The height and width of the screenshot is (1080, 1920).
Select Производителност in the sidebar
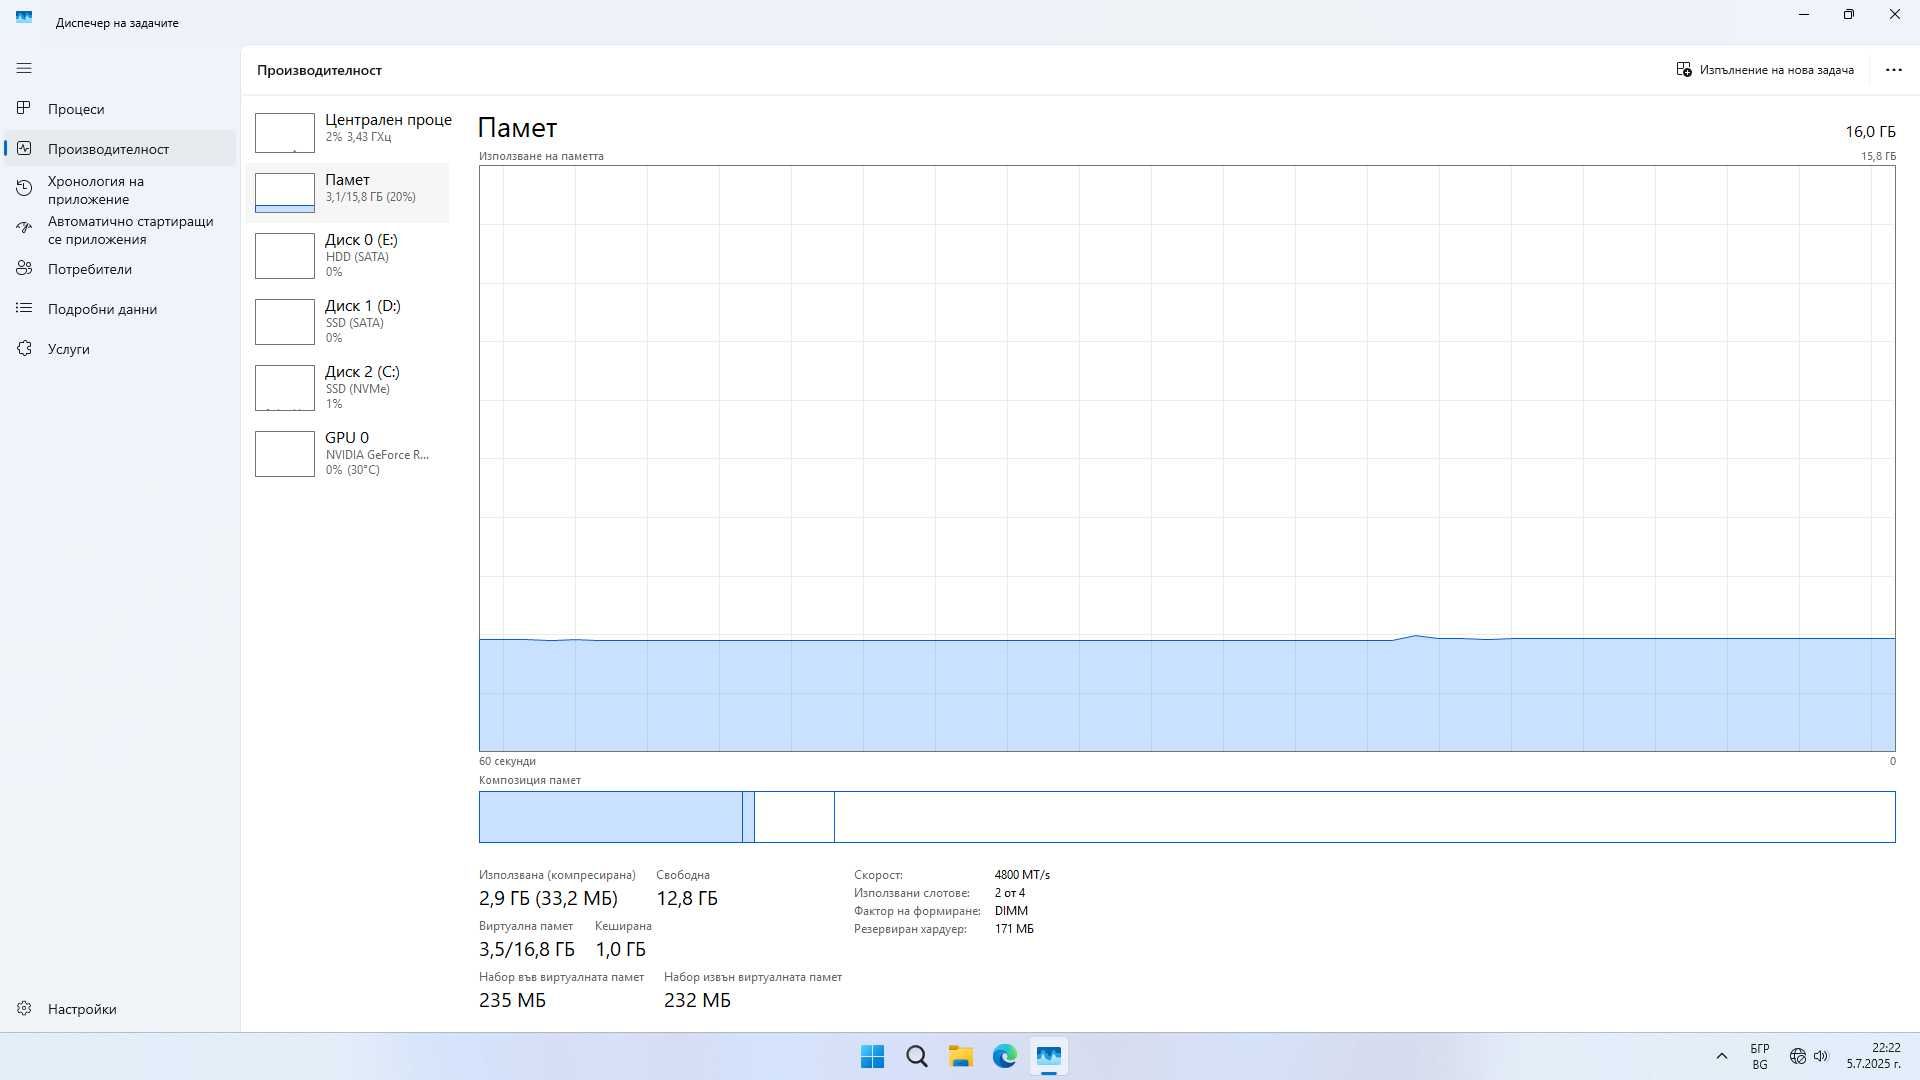click(120, 148)
